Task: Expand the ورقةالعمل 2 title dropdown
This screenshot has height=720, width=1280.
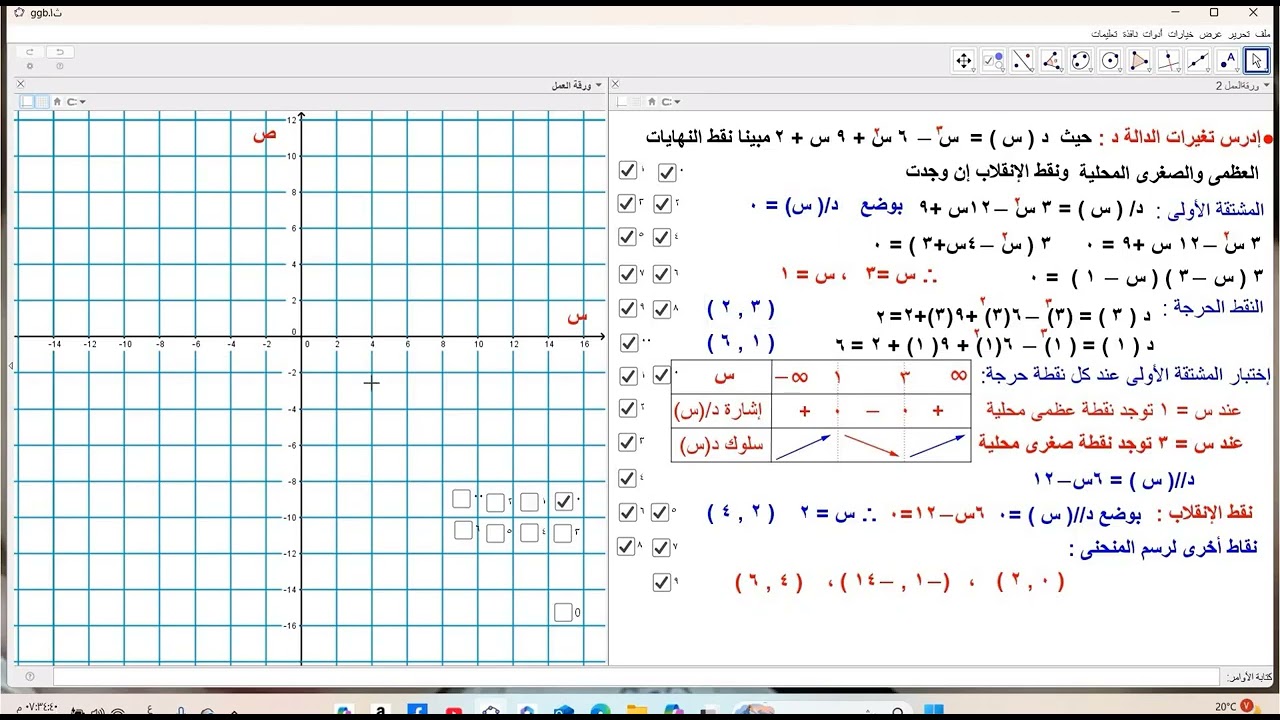Action: point(1268,86)
